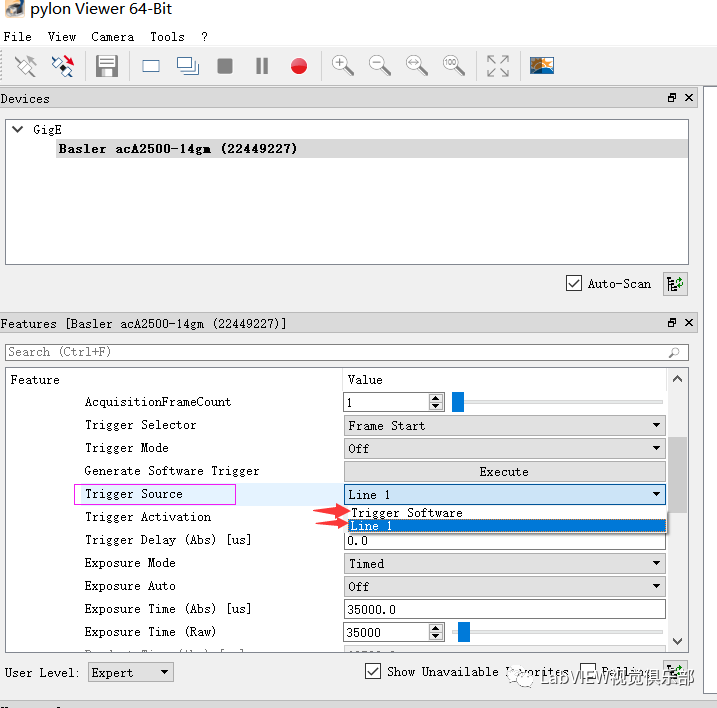Viewport: 717px width, 708px height.
Task: Start recording with the red record icon
Action: [299, 66]
